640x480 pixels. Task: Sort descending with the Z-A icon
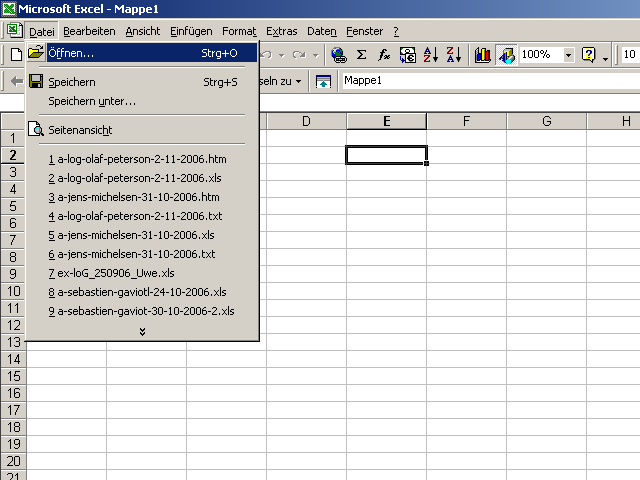(x=453, y=55)
